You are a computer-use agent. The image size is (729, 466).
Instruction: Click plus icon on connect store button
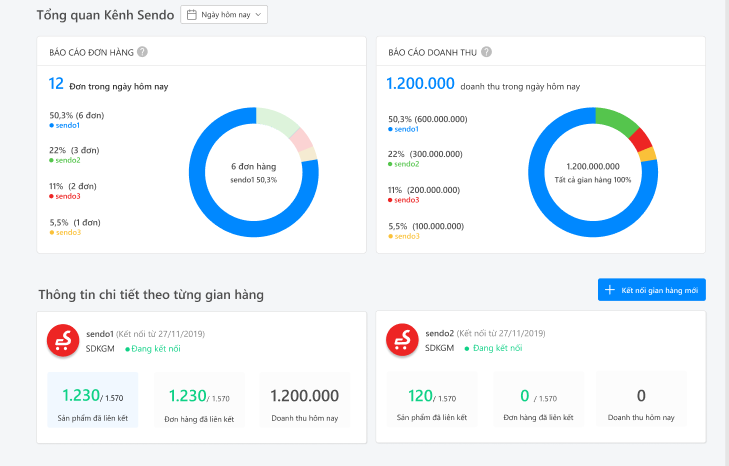(609, 290)
